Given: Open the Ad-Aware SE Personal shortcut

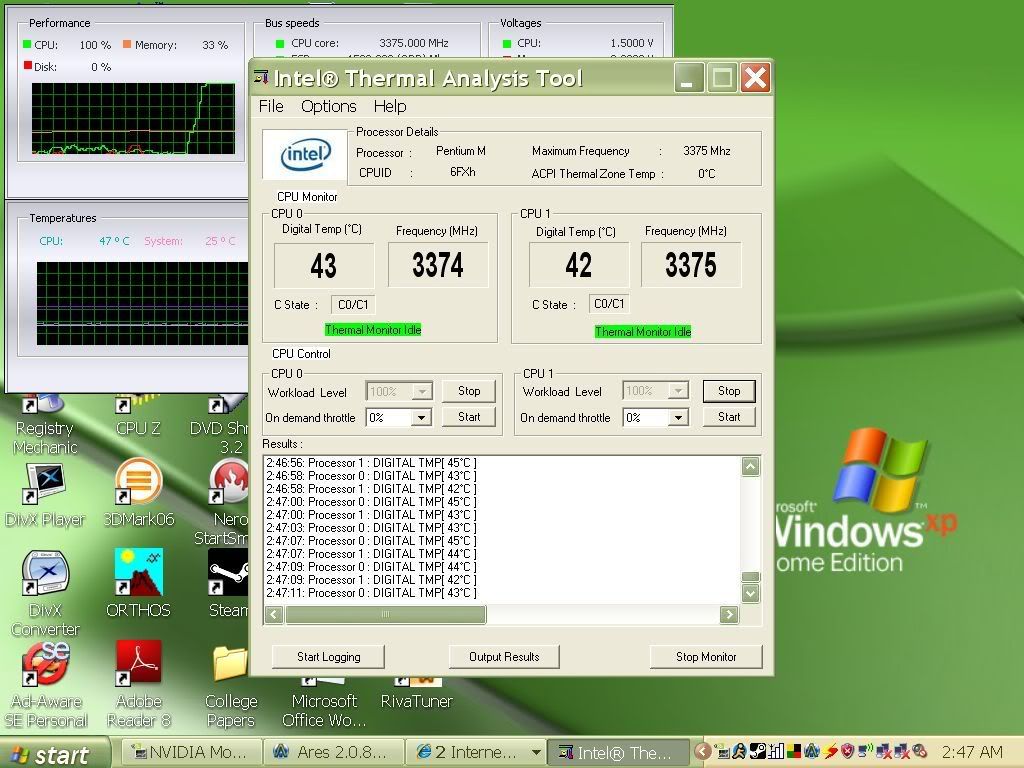Looking at the screenshot, I should click(x=46, y=684).
